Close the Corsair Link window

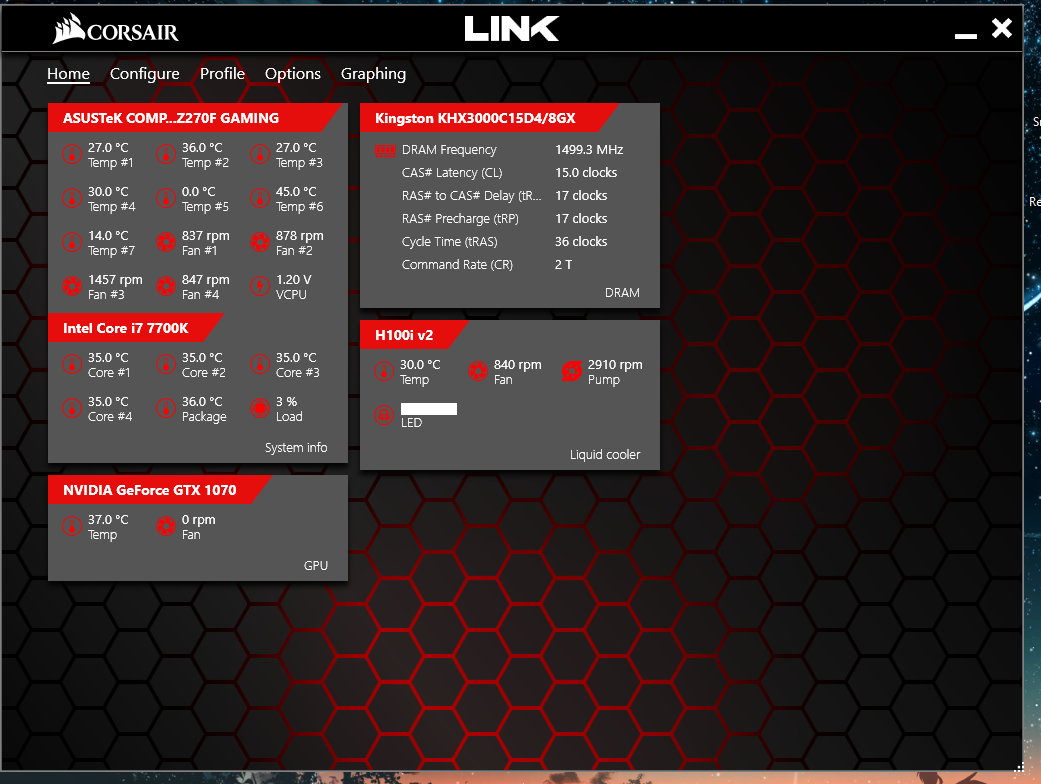[1002, 29]
